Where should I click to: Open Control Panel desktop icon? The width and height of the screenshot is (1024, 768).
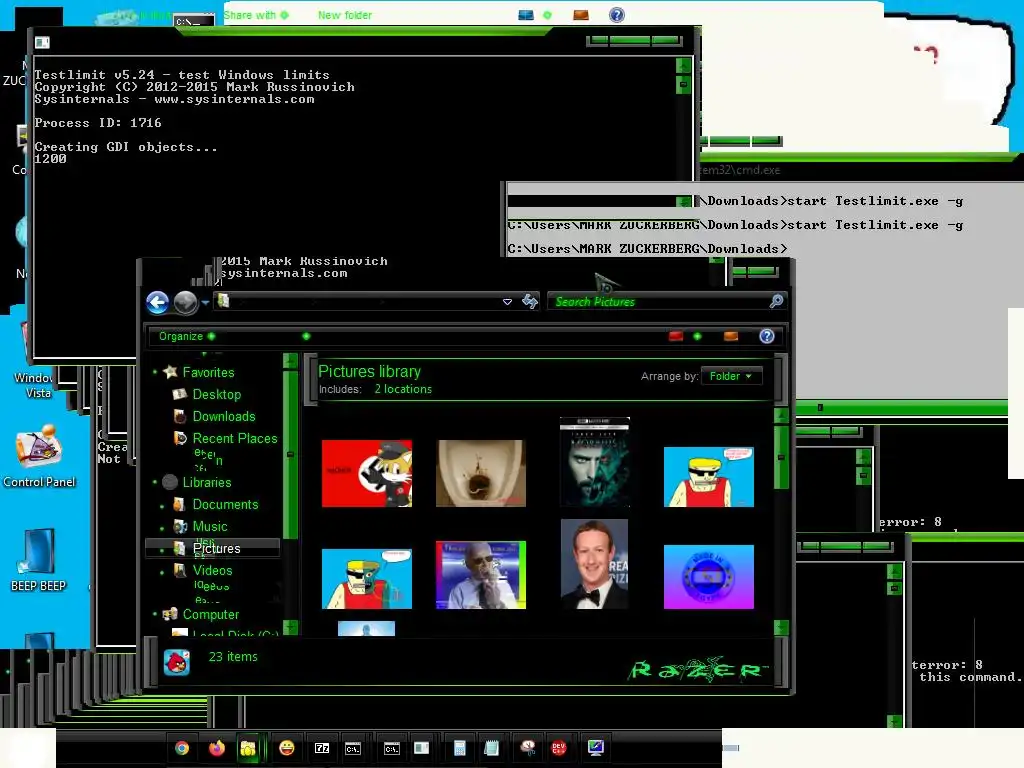click(x=39, y=457)
